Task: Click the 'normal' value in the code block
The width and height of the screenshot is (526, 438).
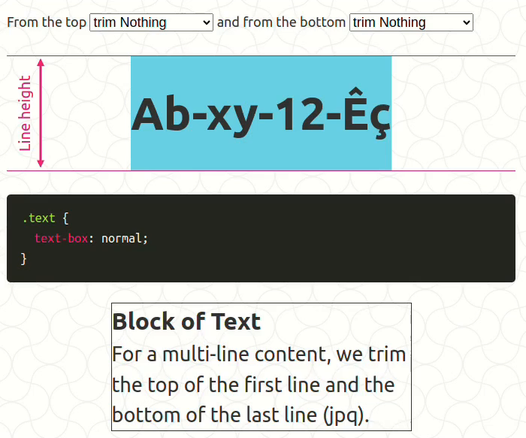Action: pos(121,238)
